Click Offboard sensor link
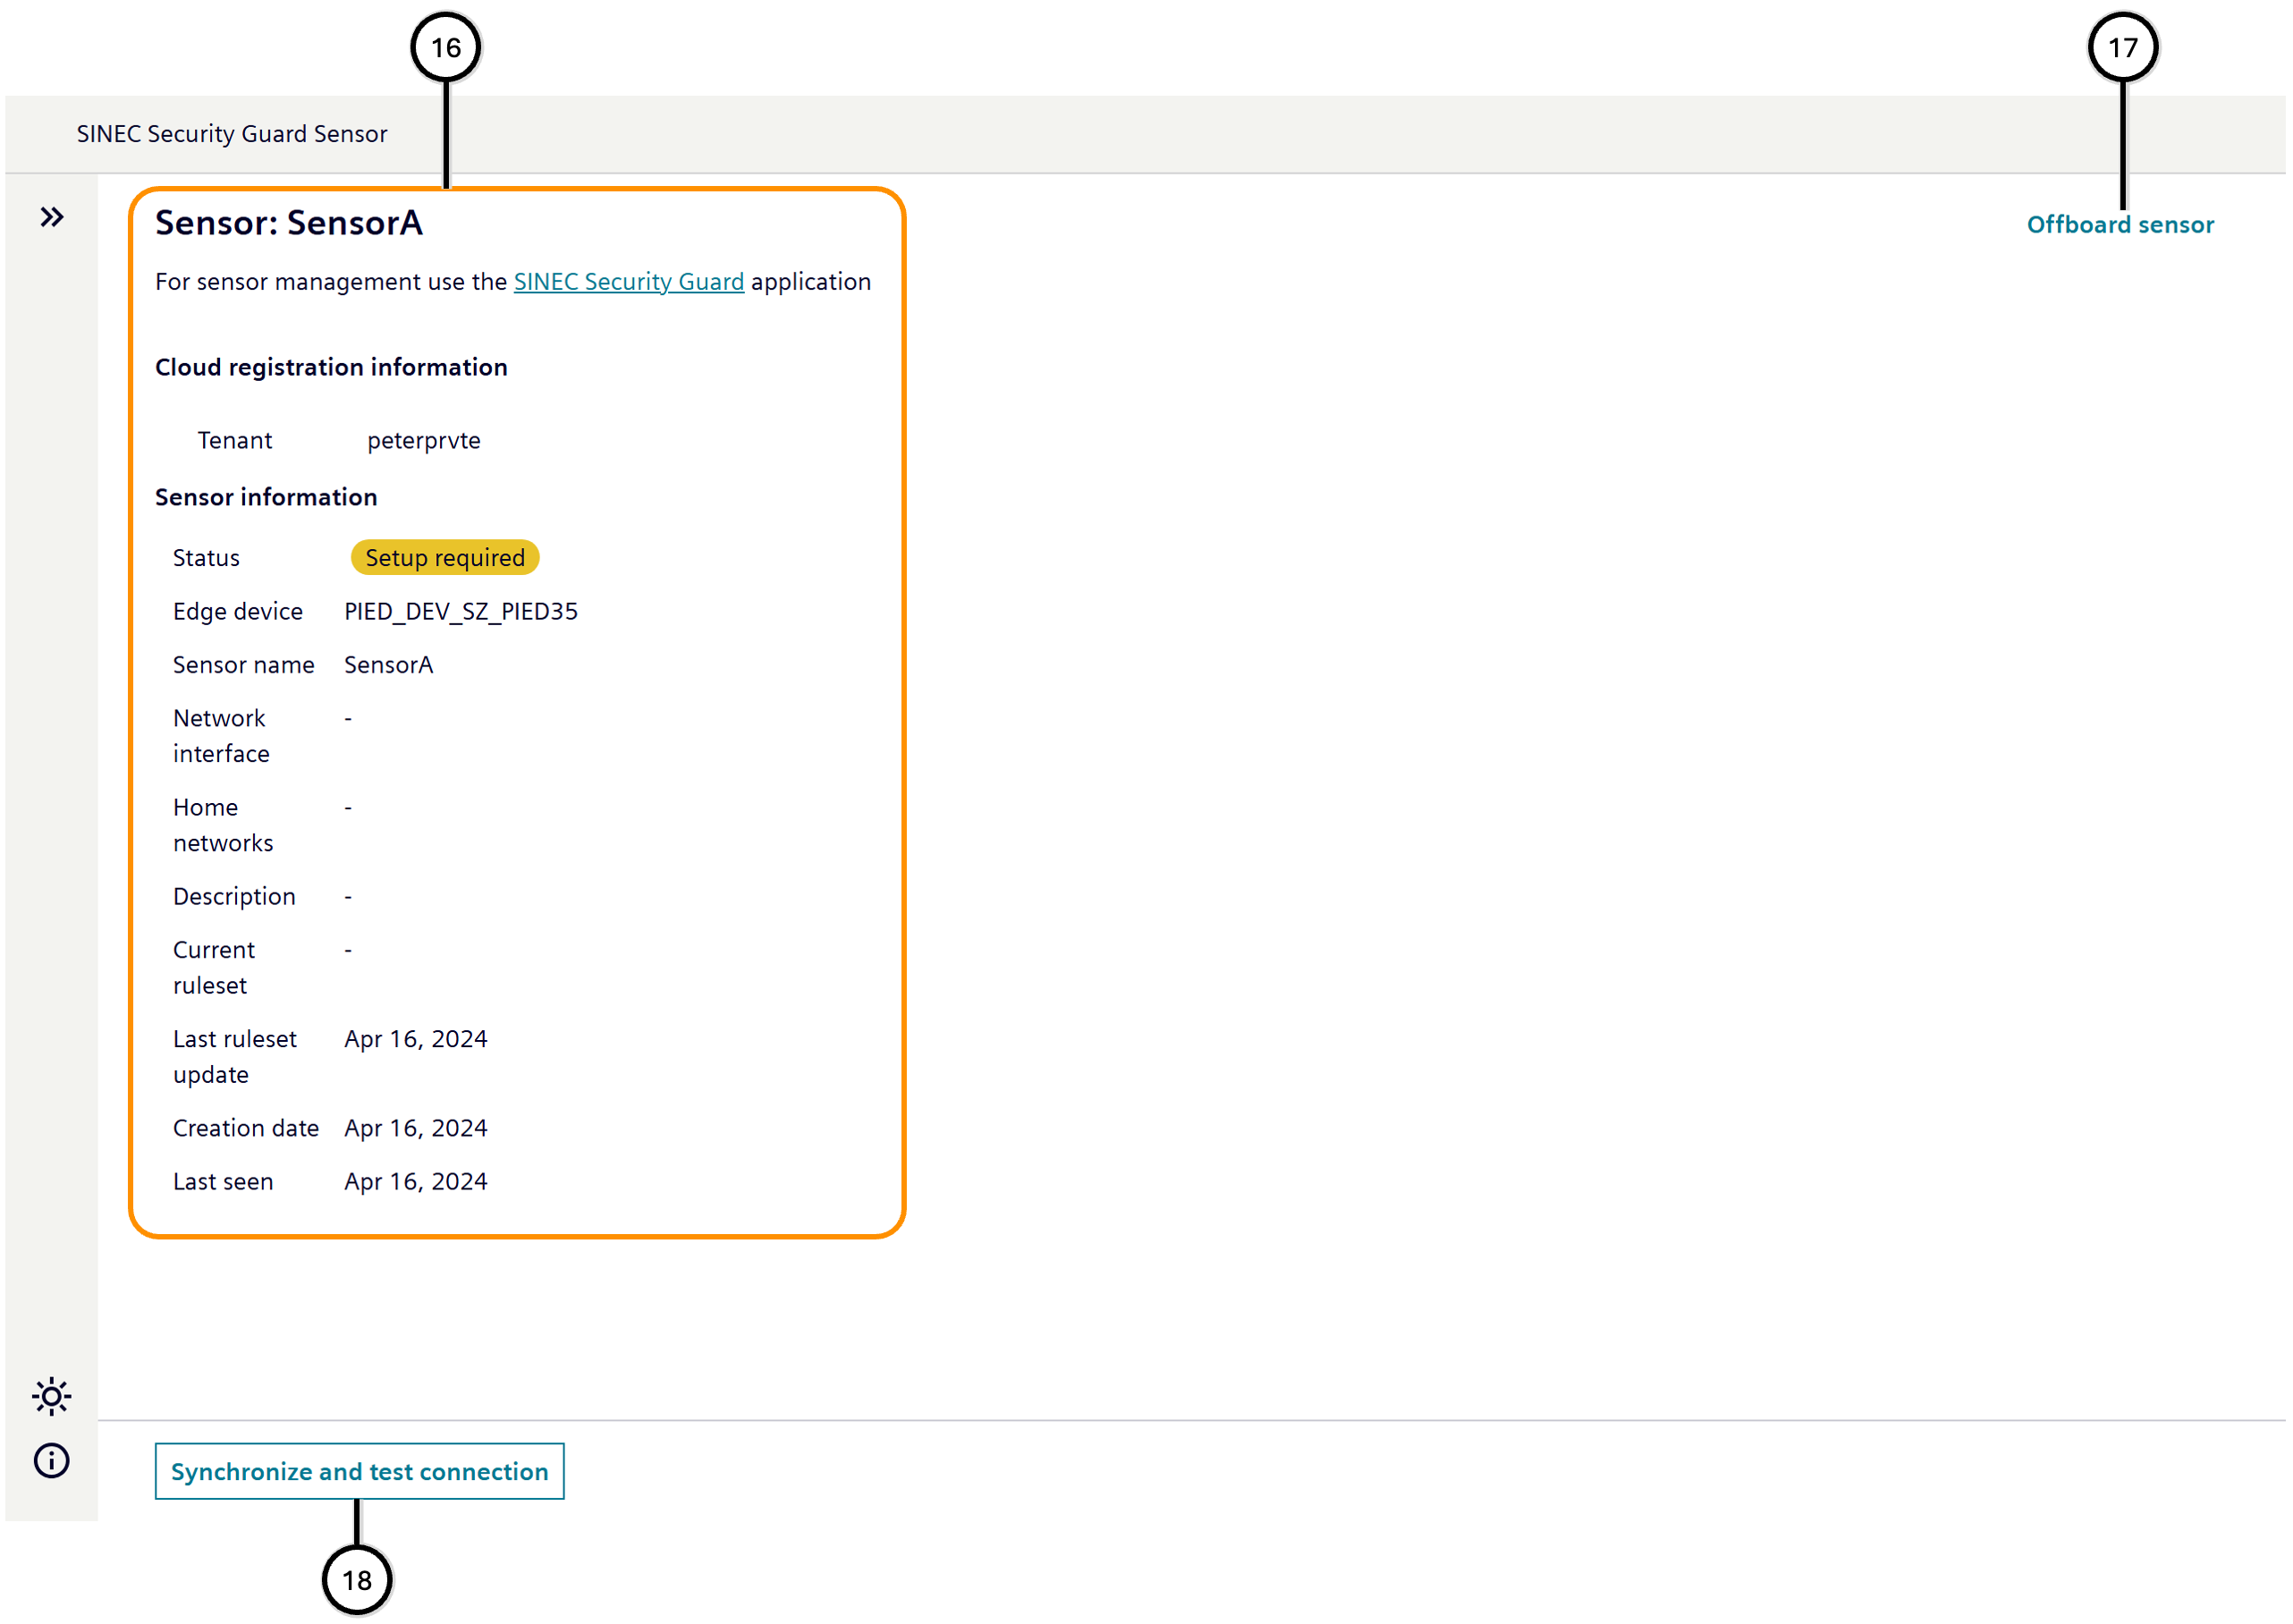The height and width of the screenshot is (1624, 2293). tap(2119, 224)
